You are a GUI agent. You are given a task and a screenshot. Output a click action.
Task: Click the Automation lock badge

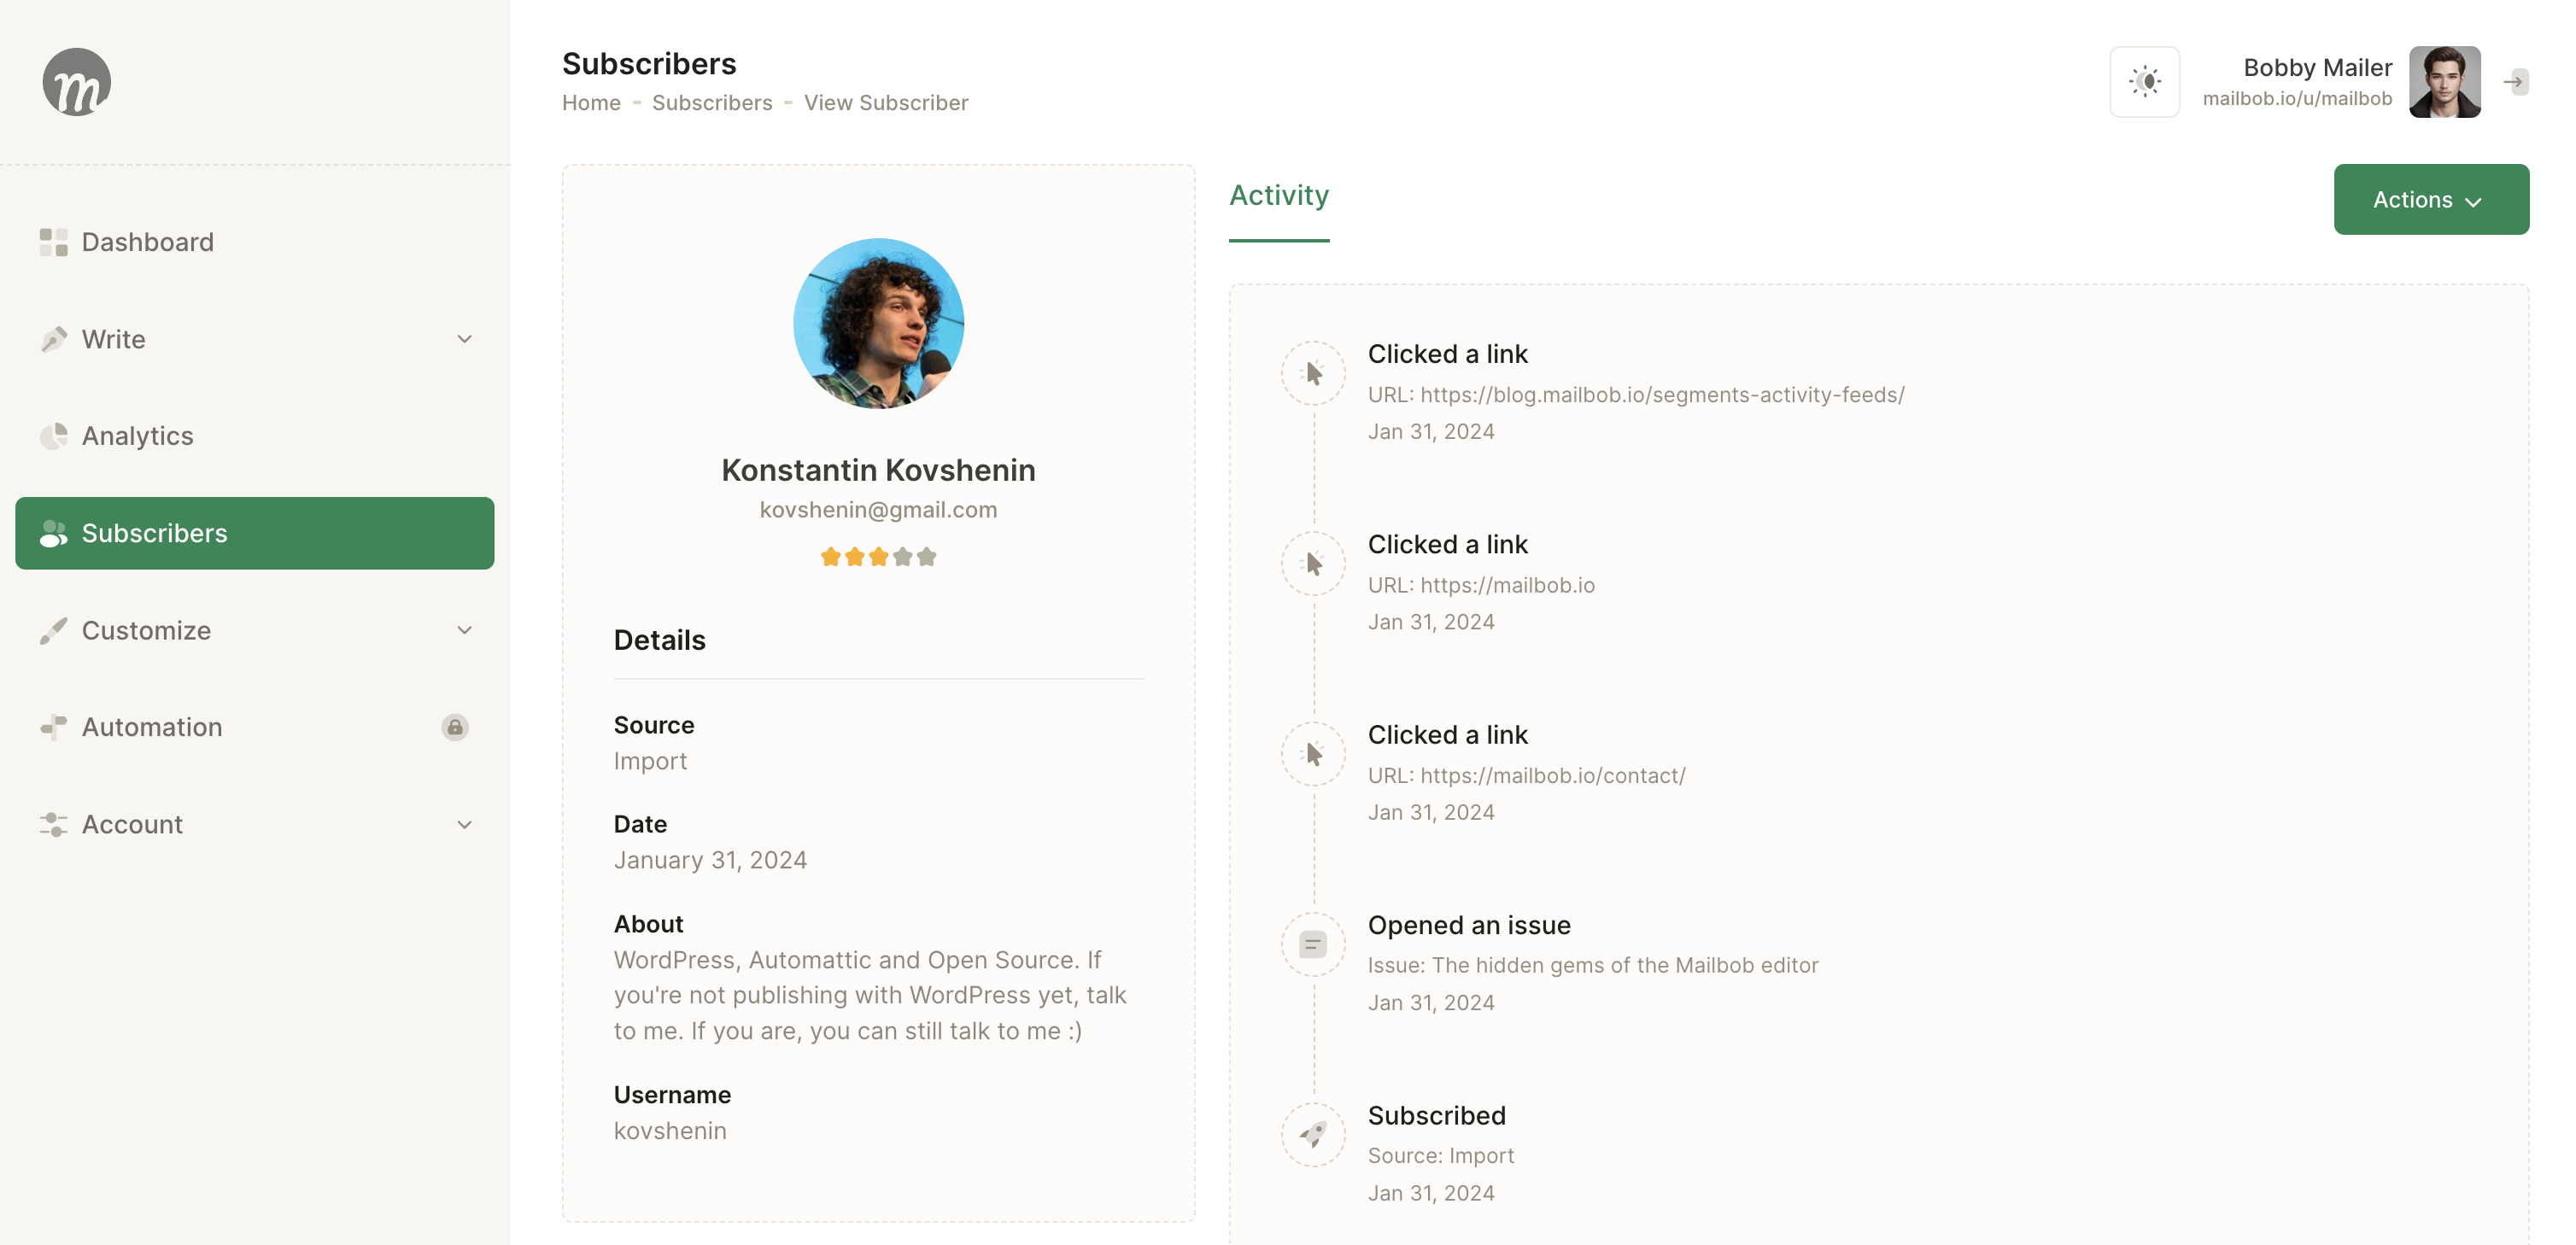tap(454, 727)
